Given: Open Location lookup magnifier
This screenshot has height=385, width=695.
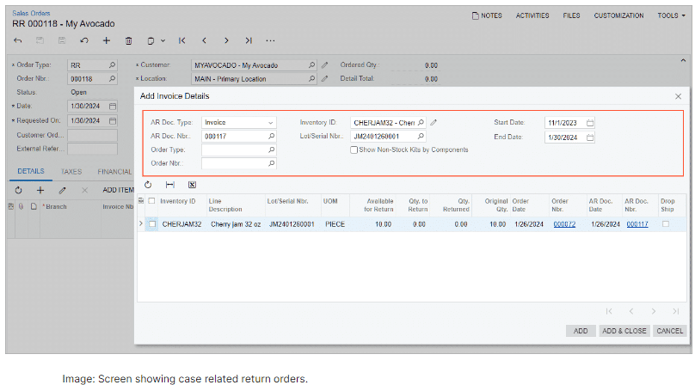Looking at the screenshot, I should [x=312, y=79].
